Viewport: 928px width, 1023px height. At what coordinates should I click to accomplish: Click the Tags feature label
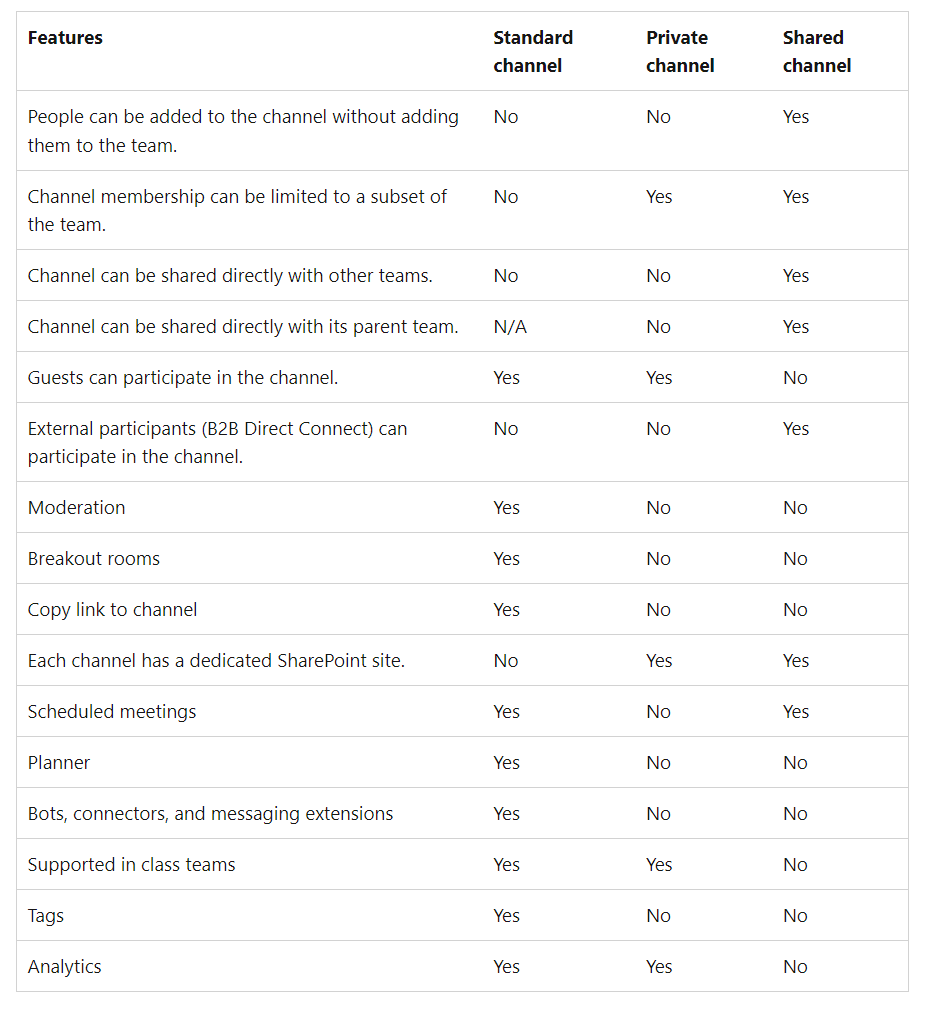46,916
